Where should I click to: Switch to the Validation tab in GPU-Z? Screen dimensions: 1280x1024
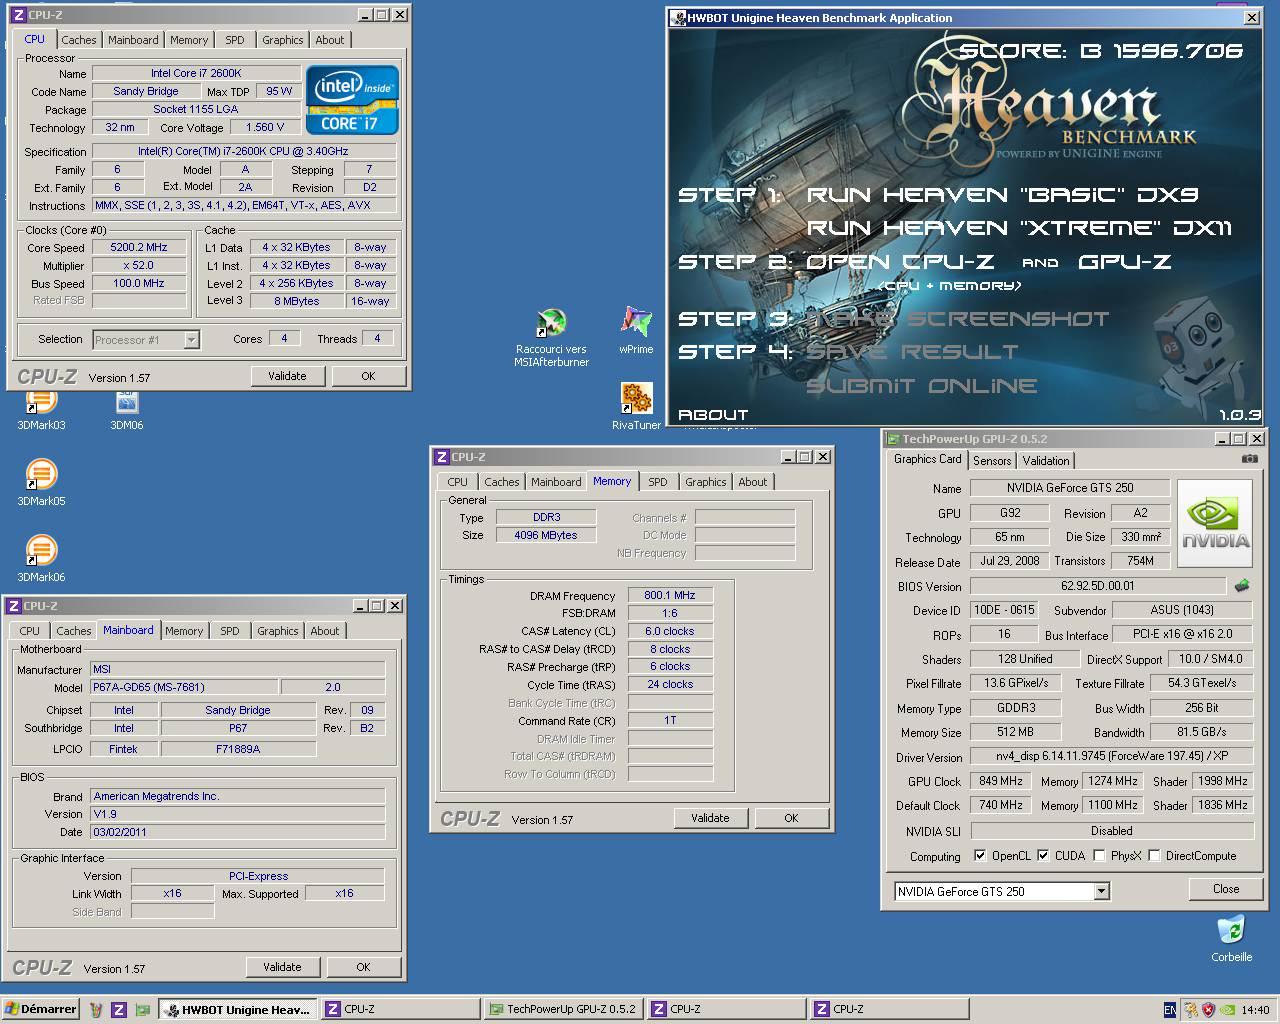(x=1046, y=461)
